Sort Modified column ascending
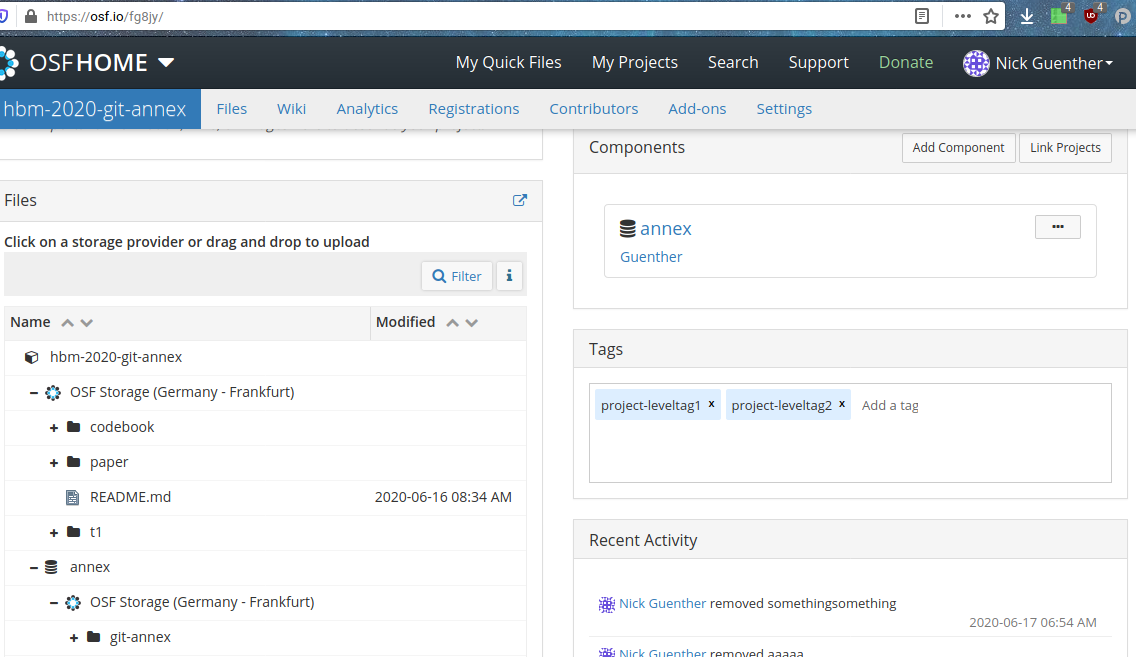The width and height of the screenshot is (1136, 657). coord(452,322)
